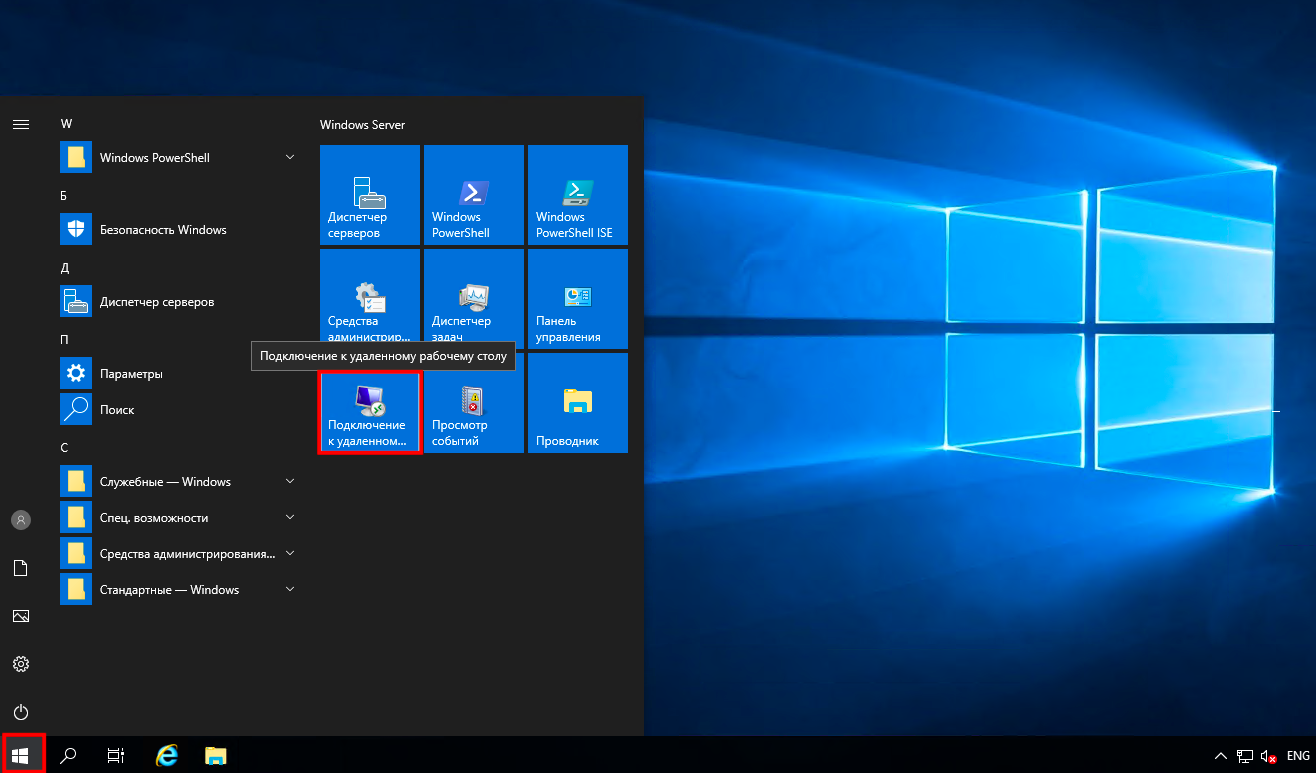The image size is (1316, 773).
Task: Open Диспетчер серверов in the app list
Action: pyautogui.click(x=179, y=302)
